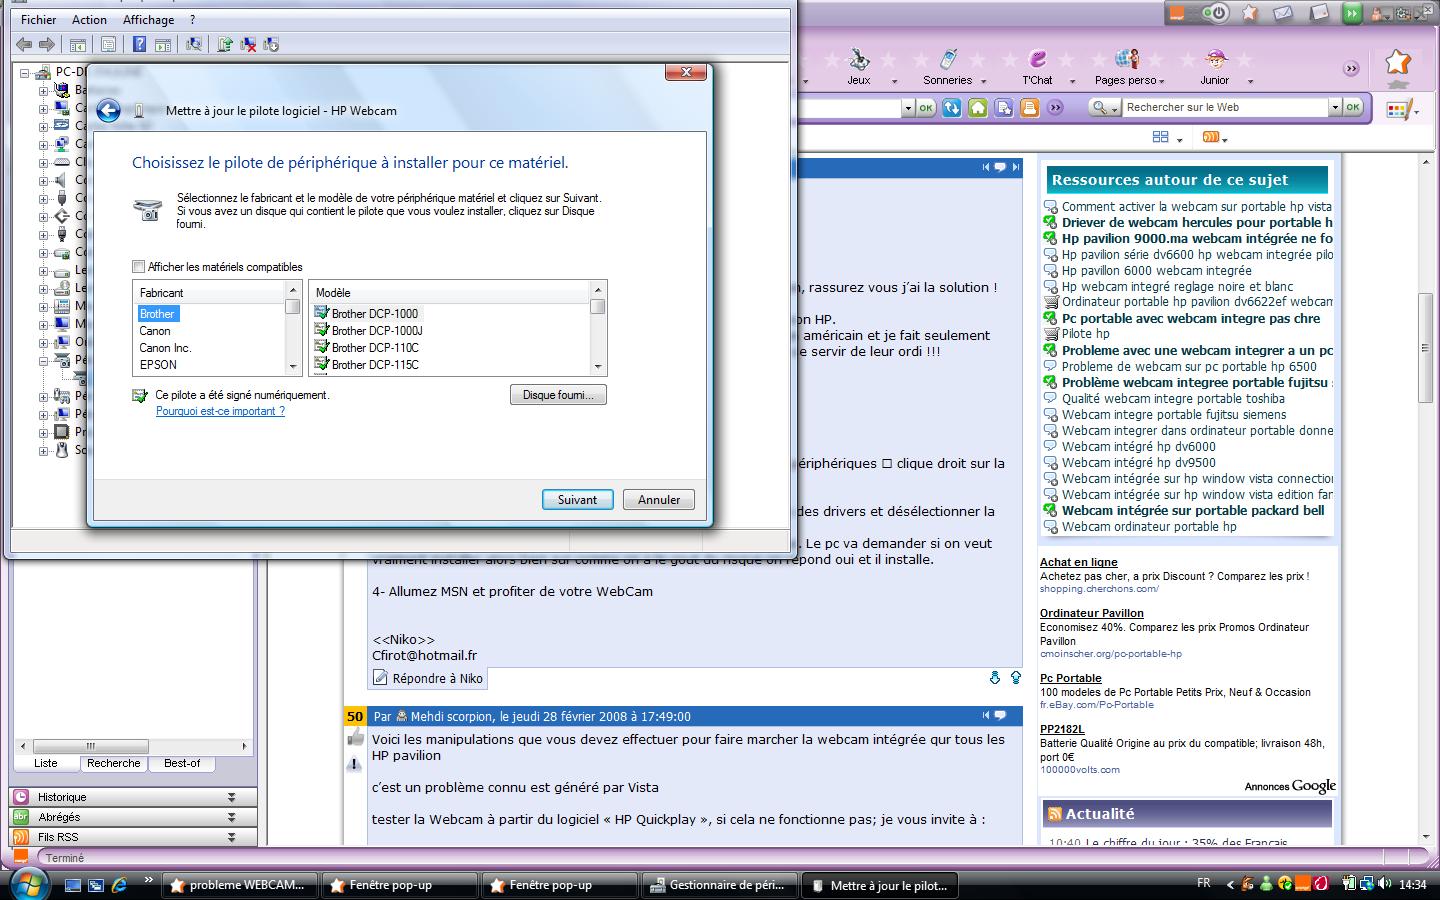Click the back arrow in the driver wizard
The height and width of the screenshot is (900, 1440).
click(x=108, y=111)
